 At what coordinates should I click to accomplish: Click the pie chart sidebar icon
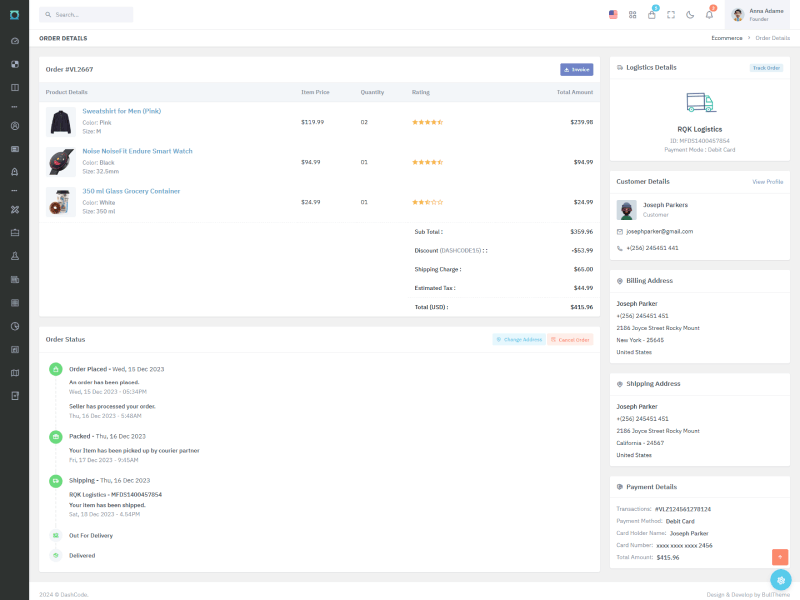(x=15, y=326)
